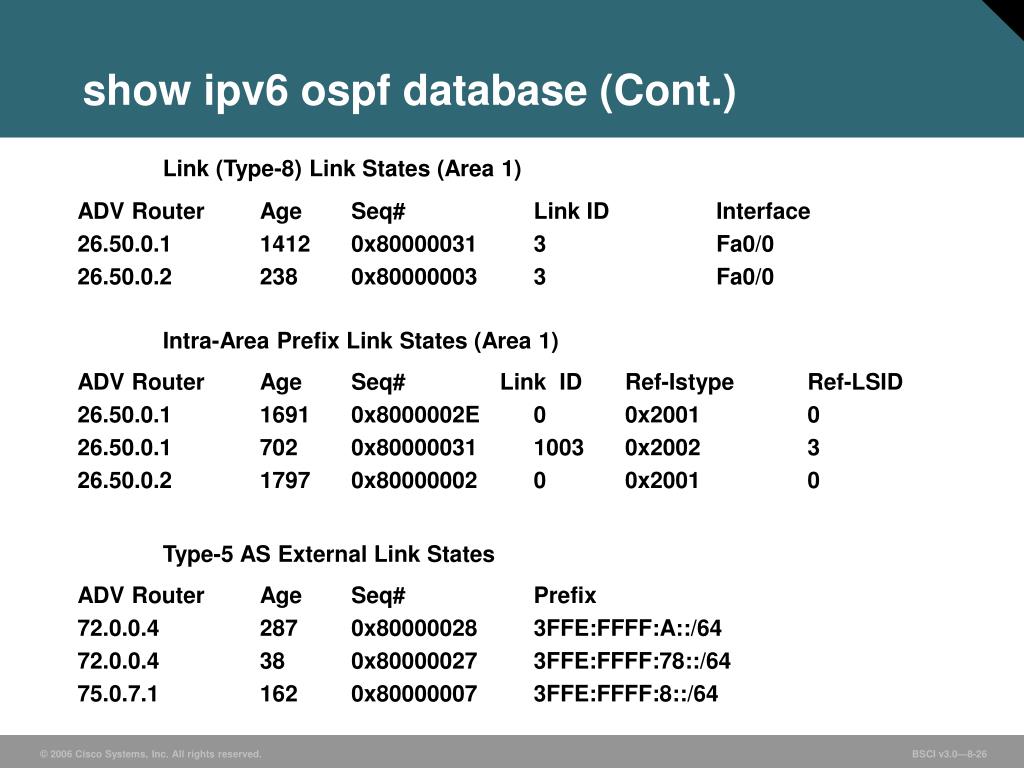Select the heading 'Link (Type-8) Link States (Area 1)'
This screenshot has width=1024, height=768.
(342, 169)
